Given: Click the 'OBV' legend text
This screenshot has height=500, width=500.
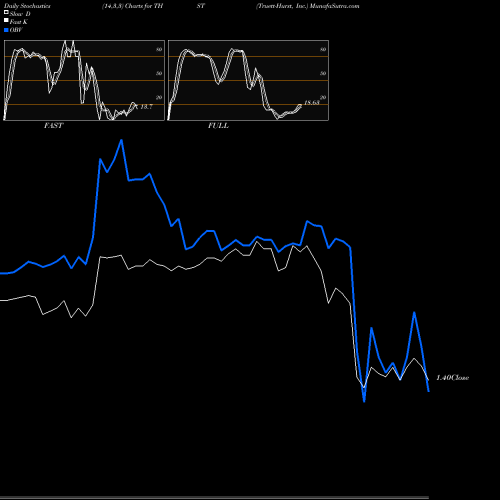Looking at the screenshot, I should point(16,30).
